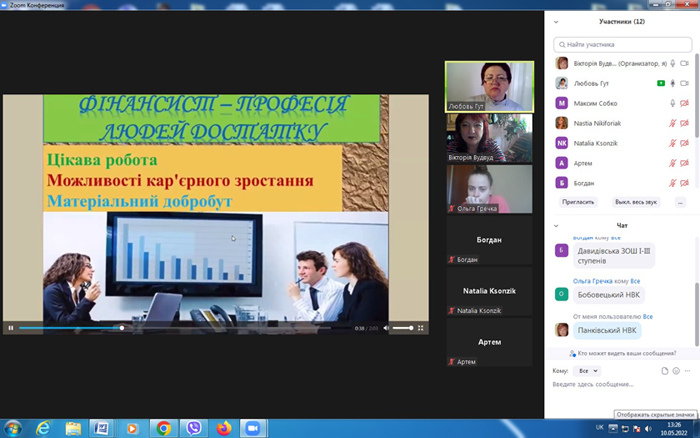Click the Пригласить button
Image resolution: width=700 pixels, height=438 pixels.
point(578,202)
